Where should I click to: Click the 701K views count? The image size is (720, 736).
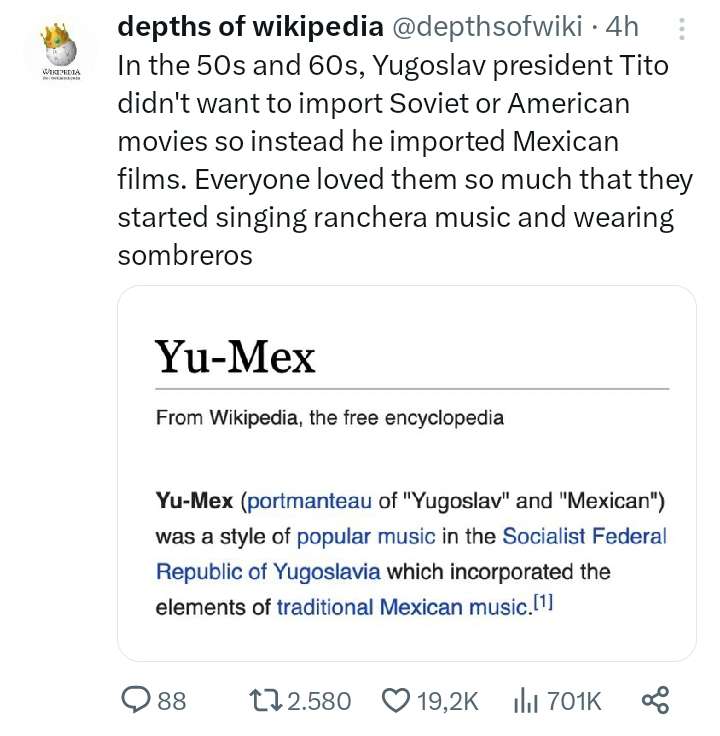[574, 701]
